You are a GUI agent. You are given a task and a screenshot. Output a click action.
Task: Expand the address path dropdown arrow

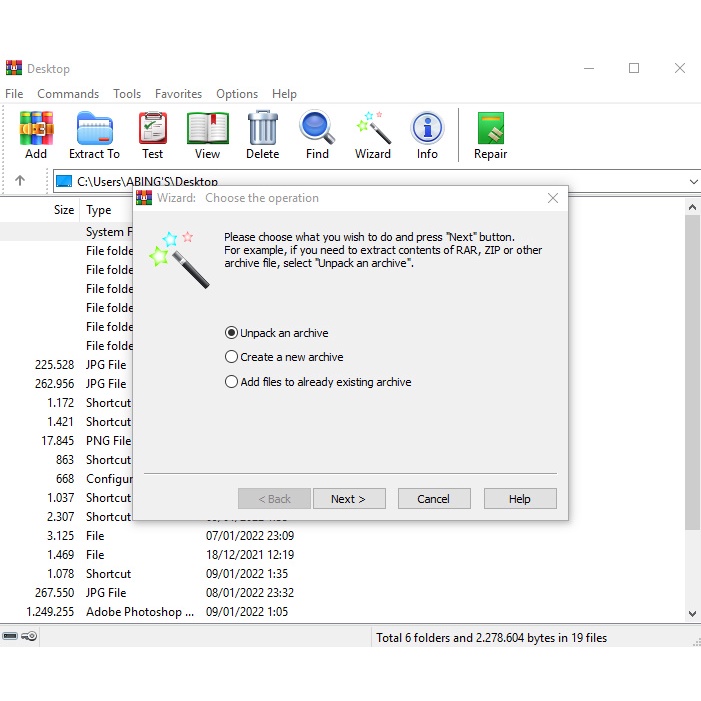(693, 182)
